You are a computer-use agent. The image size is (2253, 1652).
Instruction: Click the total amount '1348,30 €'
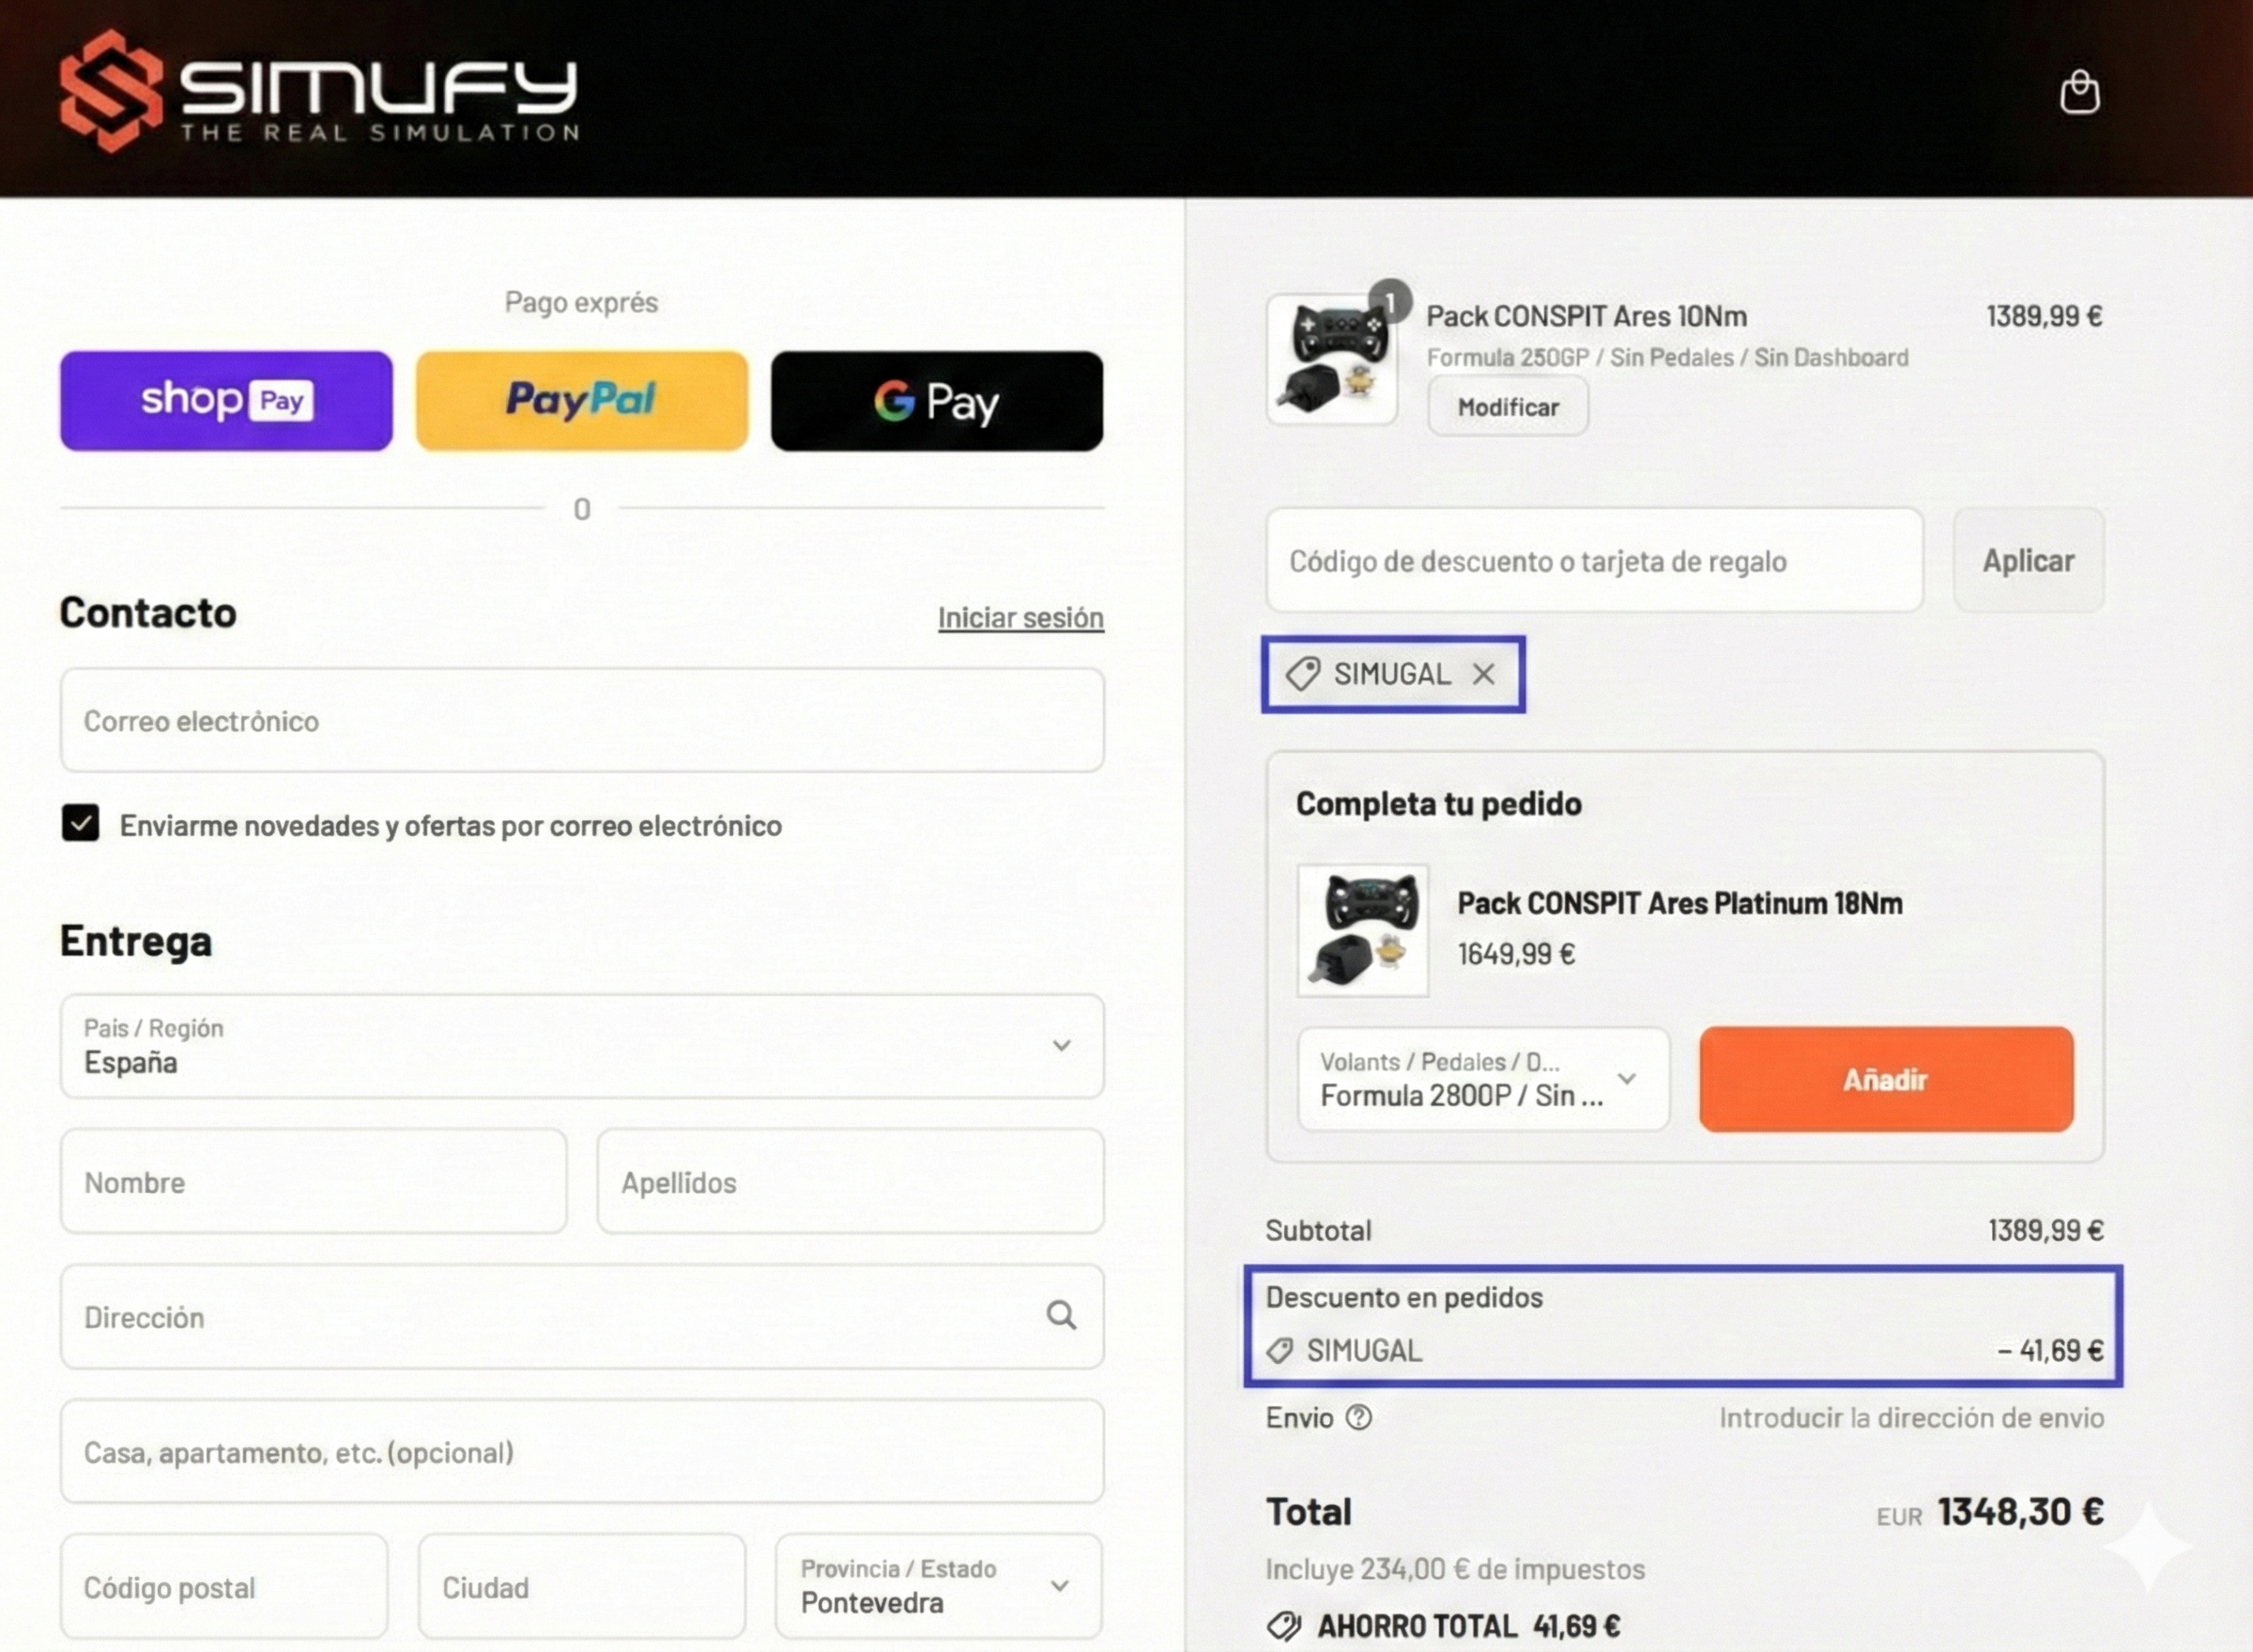[x=2021, y=1512]
